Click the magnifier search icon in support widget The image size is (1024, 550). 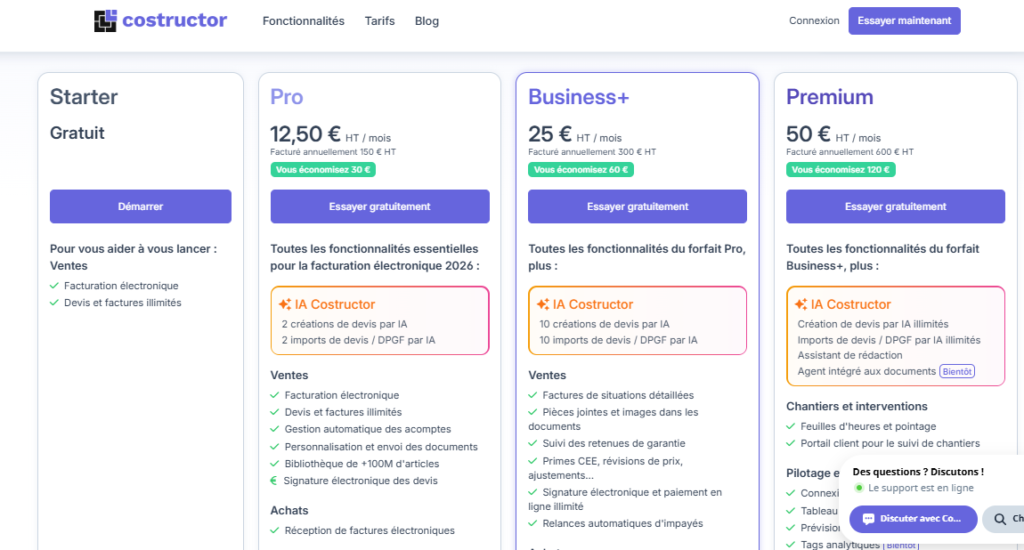tap(1000, 519)
